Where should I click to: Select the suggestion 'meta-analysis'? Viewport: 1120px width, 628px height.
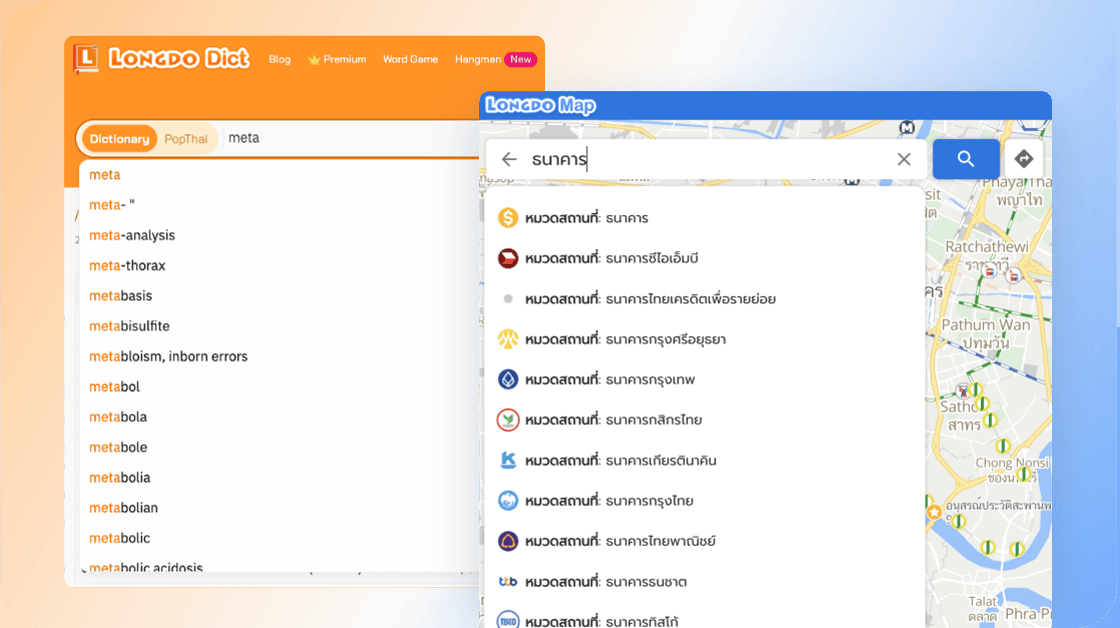pyautogui.click(x=132, y=235)
